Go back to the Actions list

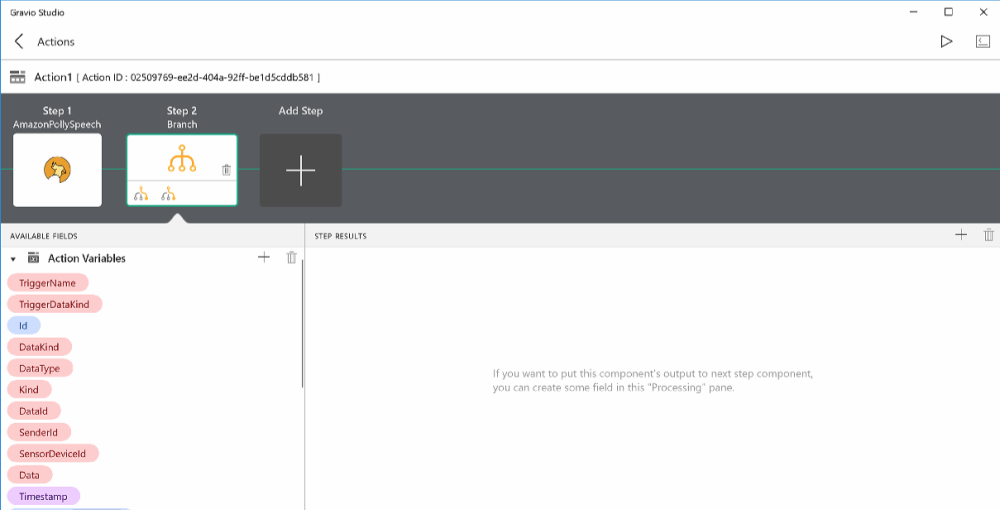coord(19,41)
